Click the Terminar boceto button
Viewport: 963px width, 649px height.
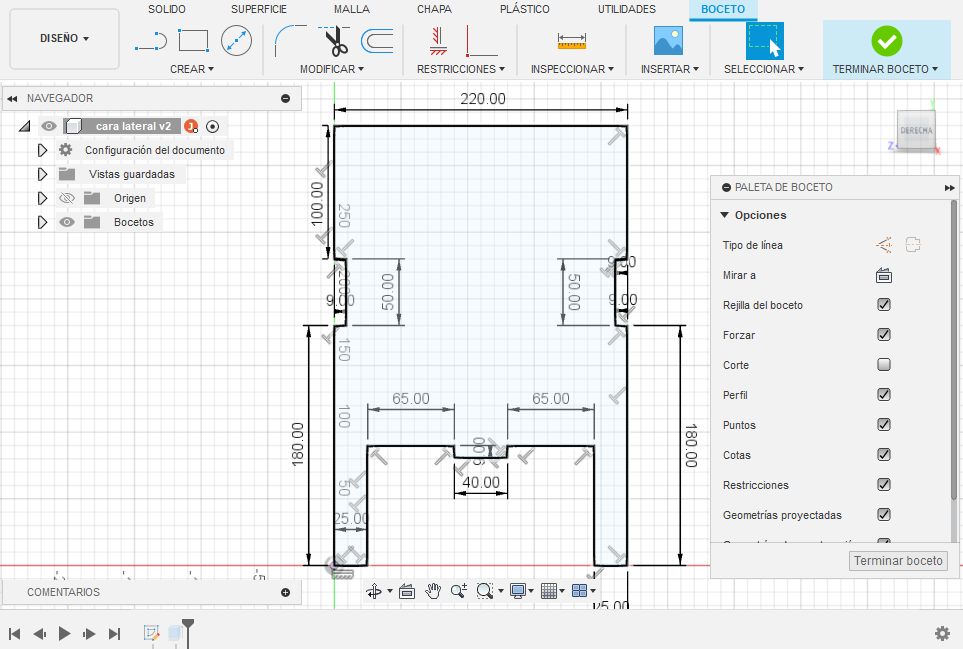tap(898, 561)
